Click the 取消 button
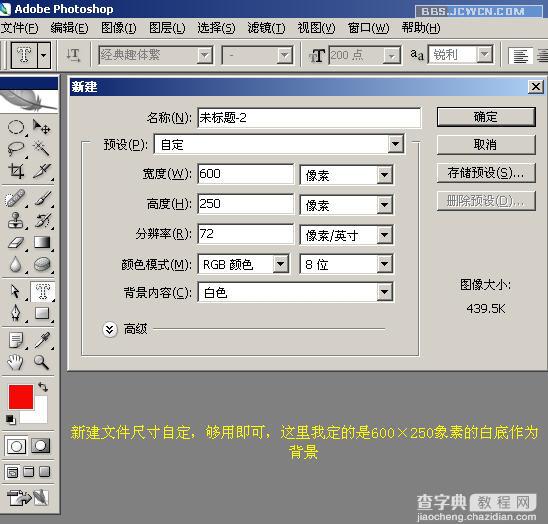 pos(486,145)
